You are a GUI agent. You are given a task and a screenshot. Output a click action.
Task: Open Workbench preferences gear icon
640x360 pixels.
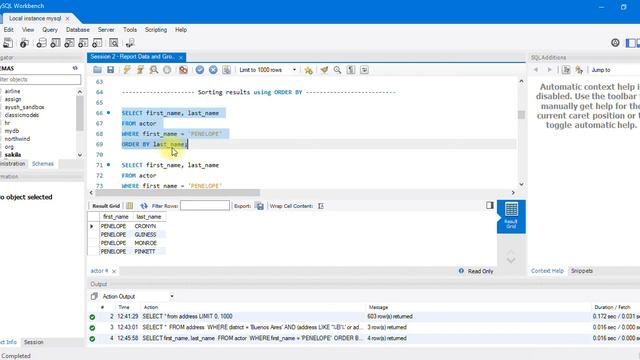[615, 42]
